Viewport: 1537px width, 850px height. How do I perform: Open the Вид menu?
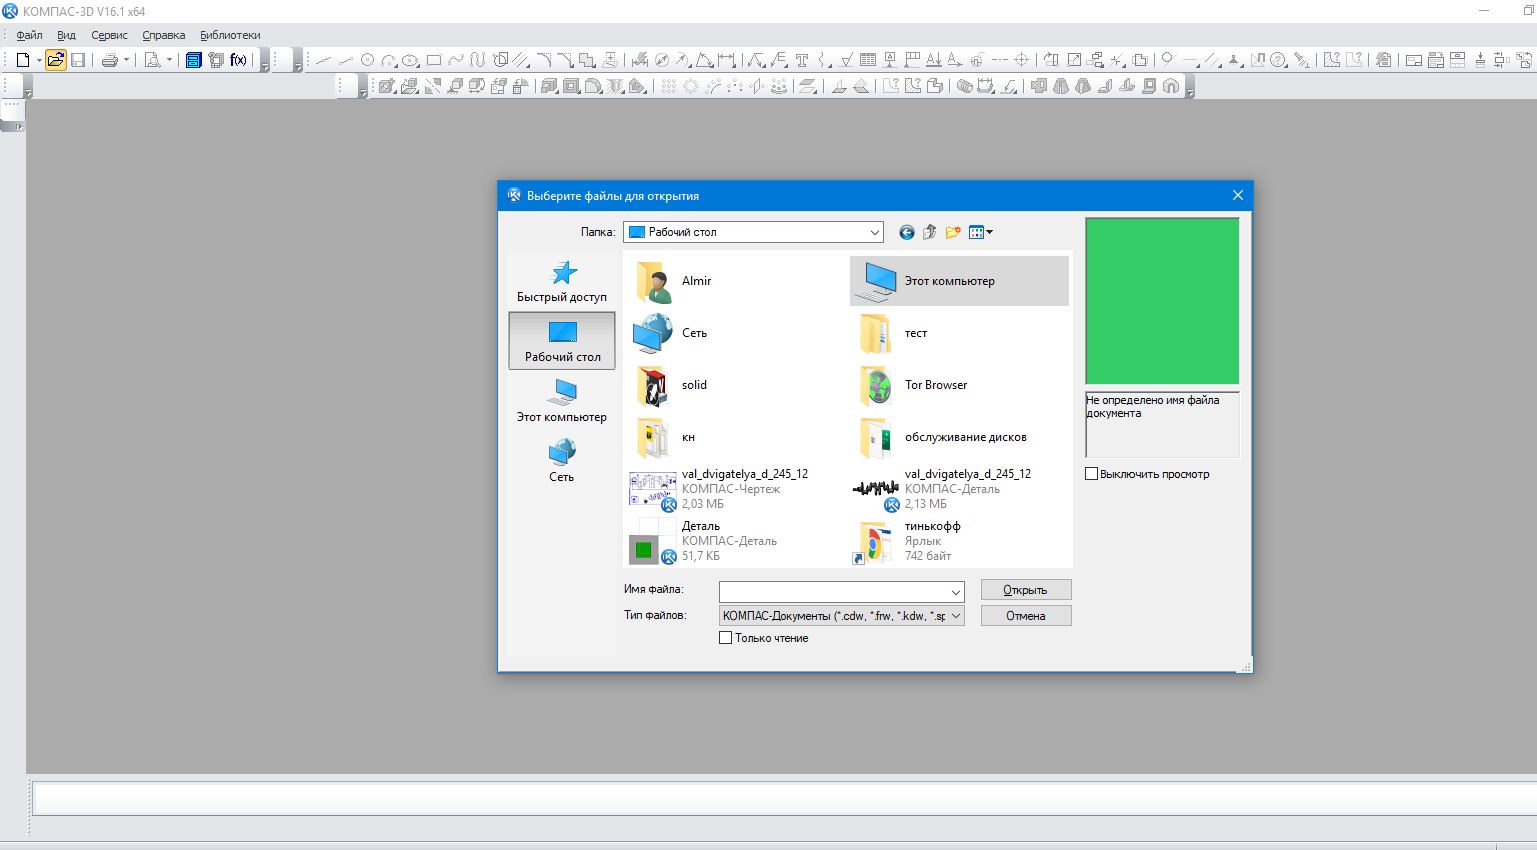coord(66,35)
